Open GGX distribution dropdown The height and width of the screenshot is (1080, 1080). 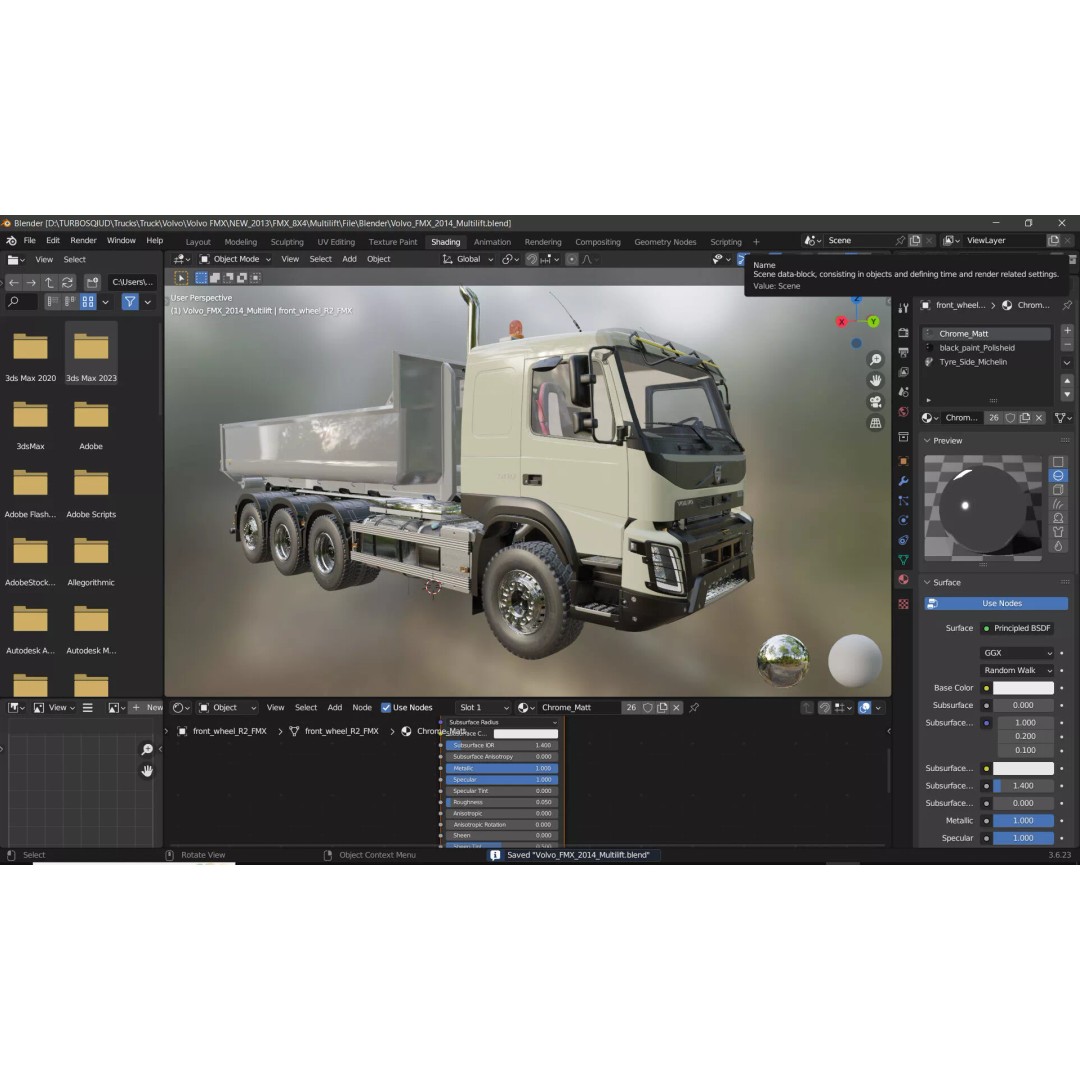[x=1017, y=653]
